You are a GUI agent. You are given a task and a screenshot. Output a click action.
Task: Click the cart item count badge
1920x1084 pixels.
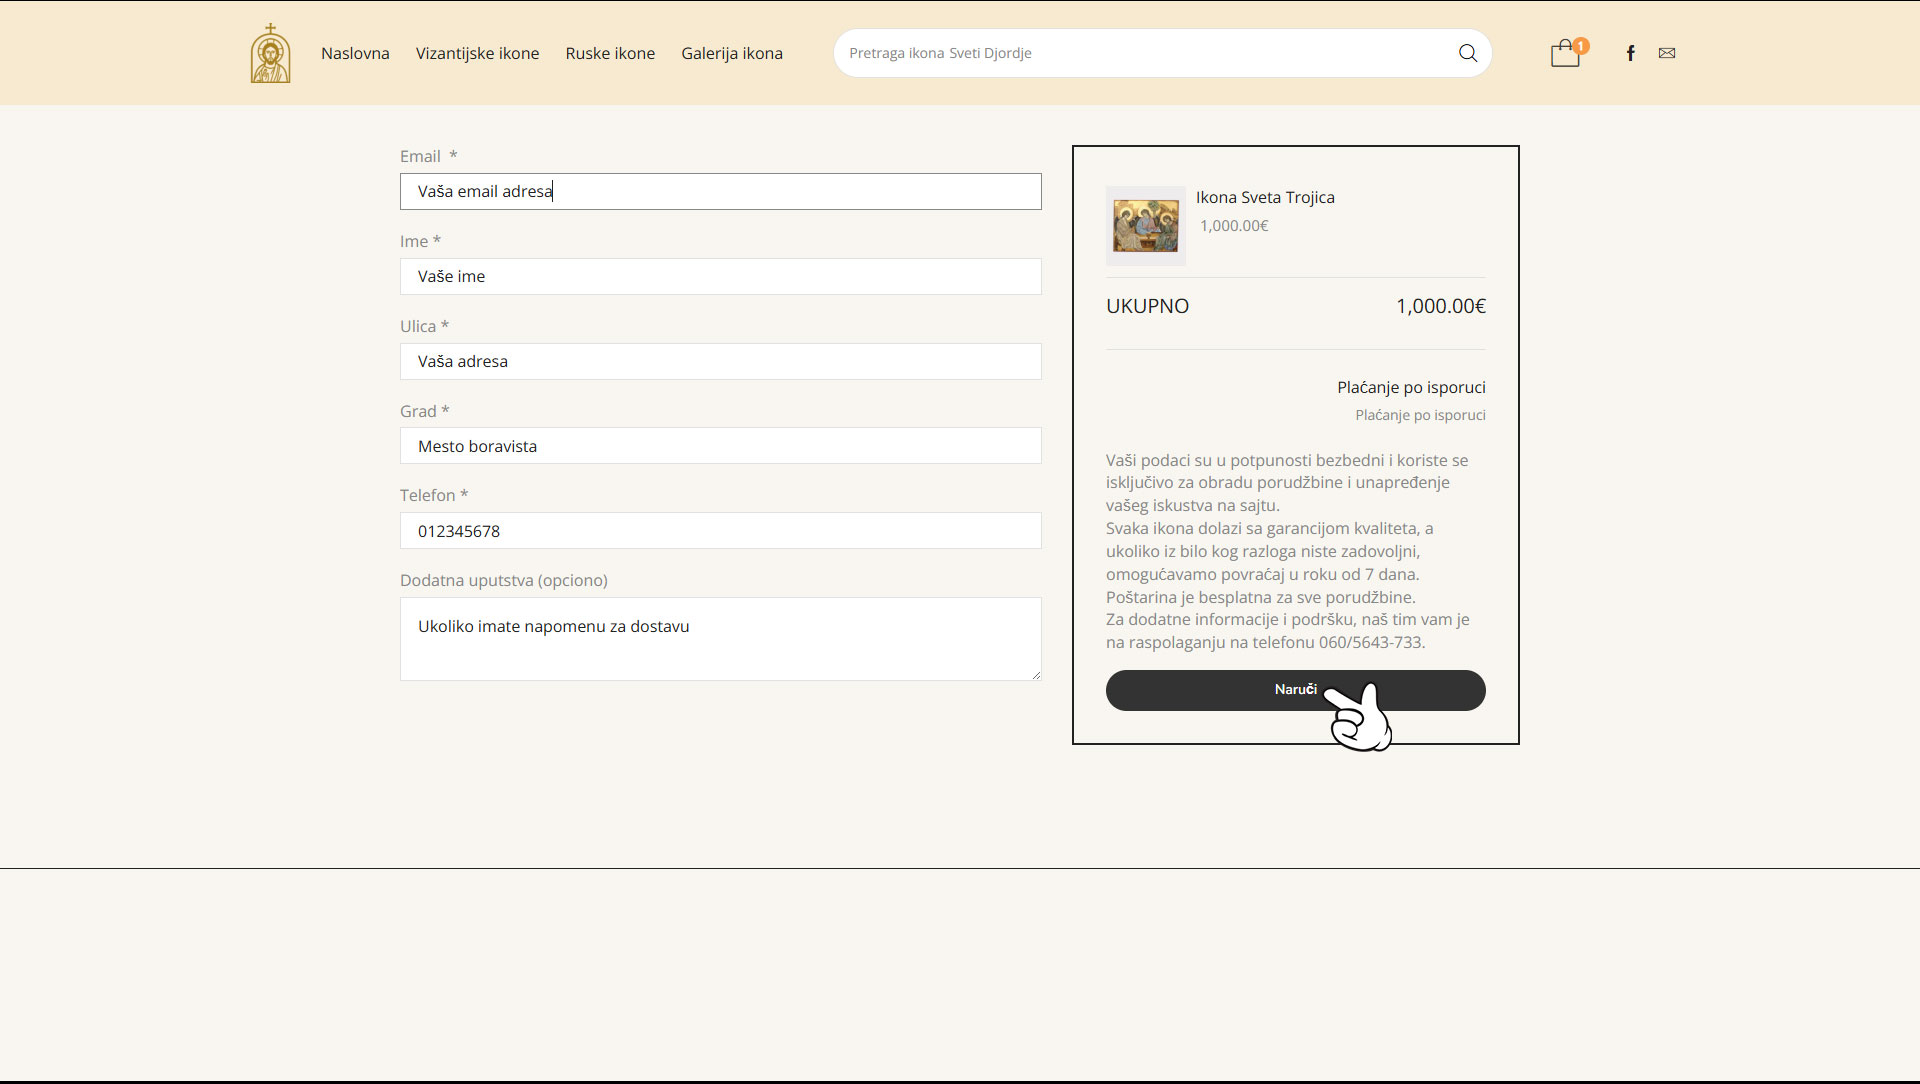coord(1581,45)
